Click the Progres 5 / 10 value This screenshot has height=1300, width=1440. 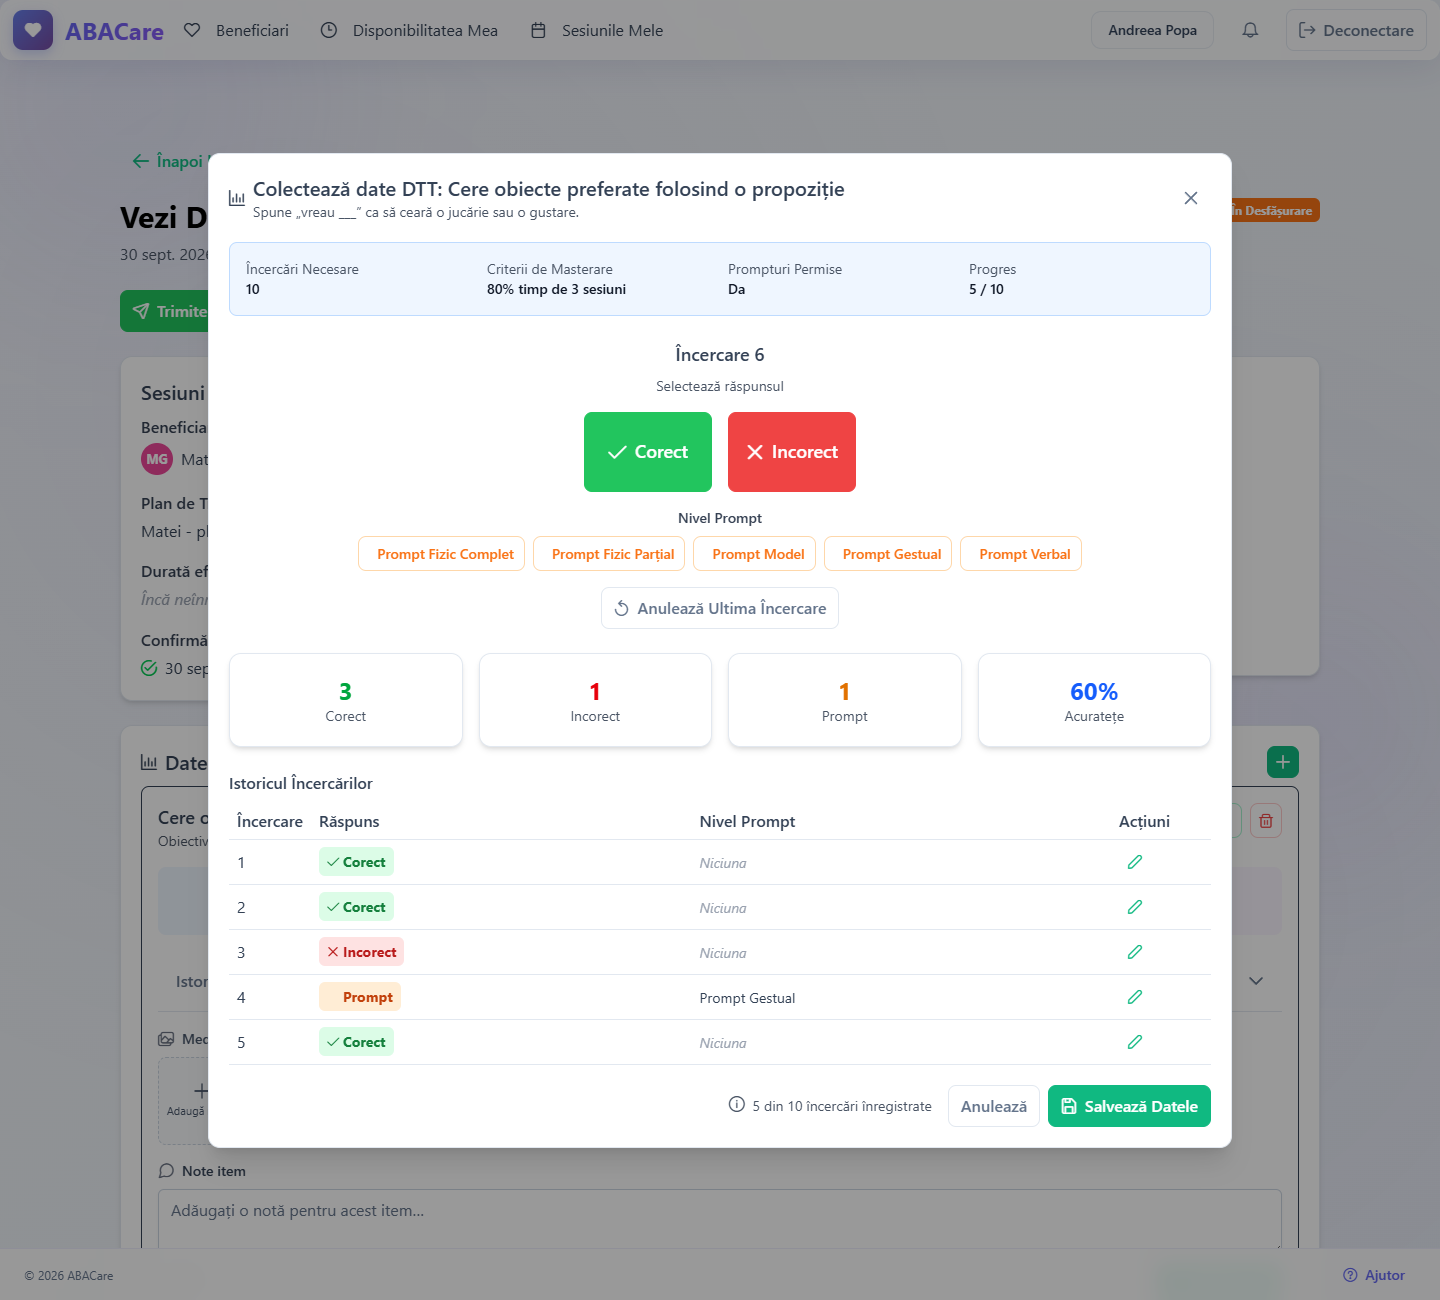pos(986,289)
